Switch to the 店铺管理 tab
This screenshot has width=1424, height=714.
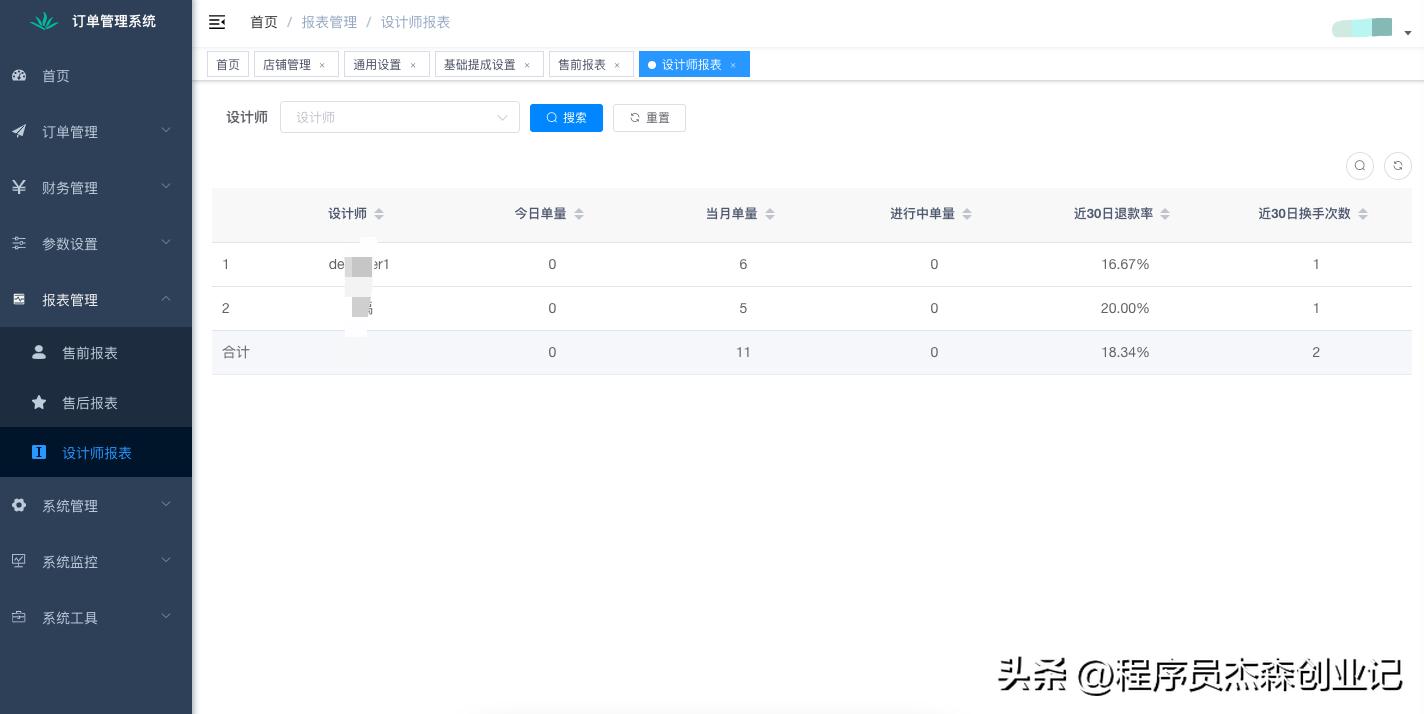288,64
